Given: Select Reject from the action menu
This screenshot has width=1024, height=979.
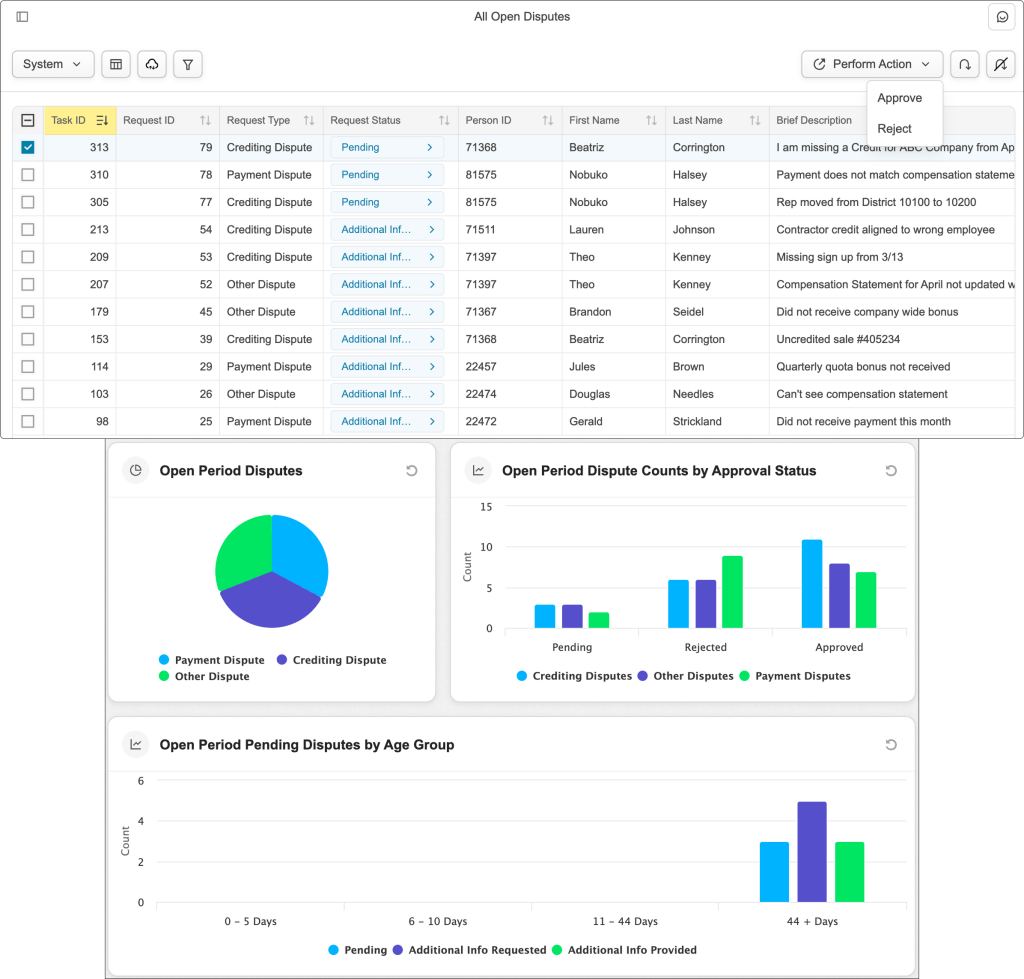Looking at the screenshot, I should 894,128.
